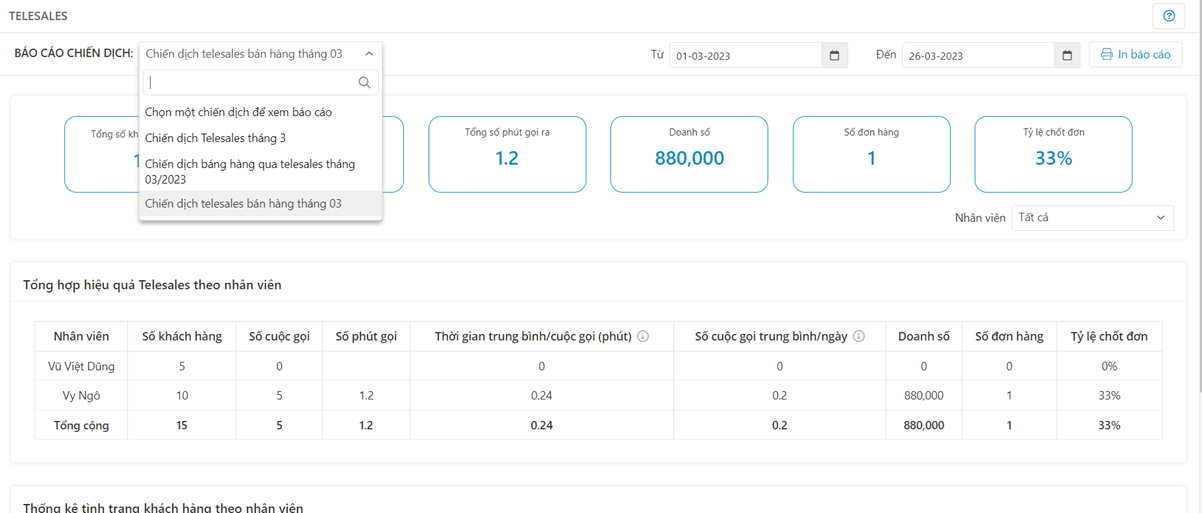Choose 'Chiến dịch bảng hàng qua telesales tháng 03/2023'
The image size is (1202, 513).
(x=250, y=171)
